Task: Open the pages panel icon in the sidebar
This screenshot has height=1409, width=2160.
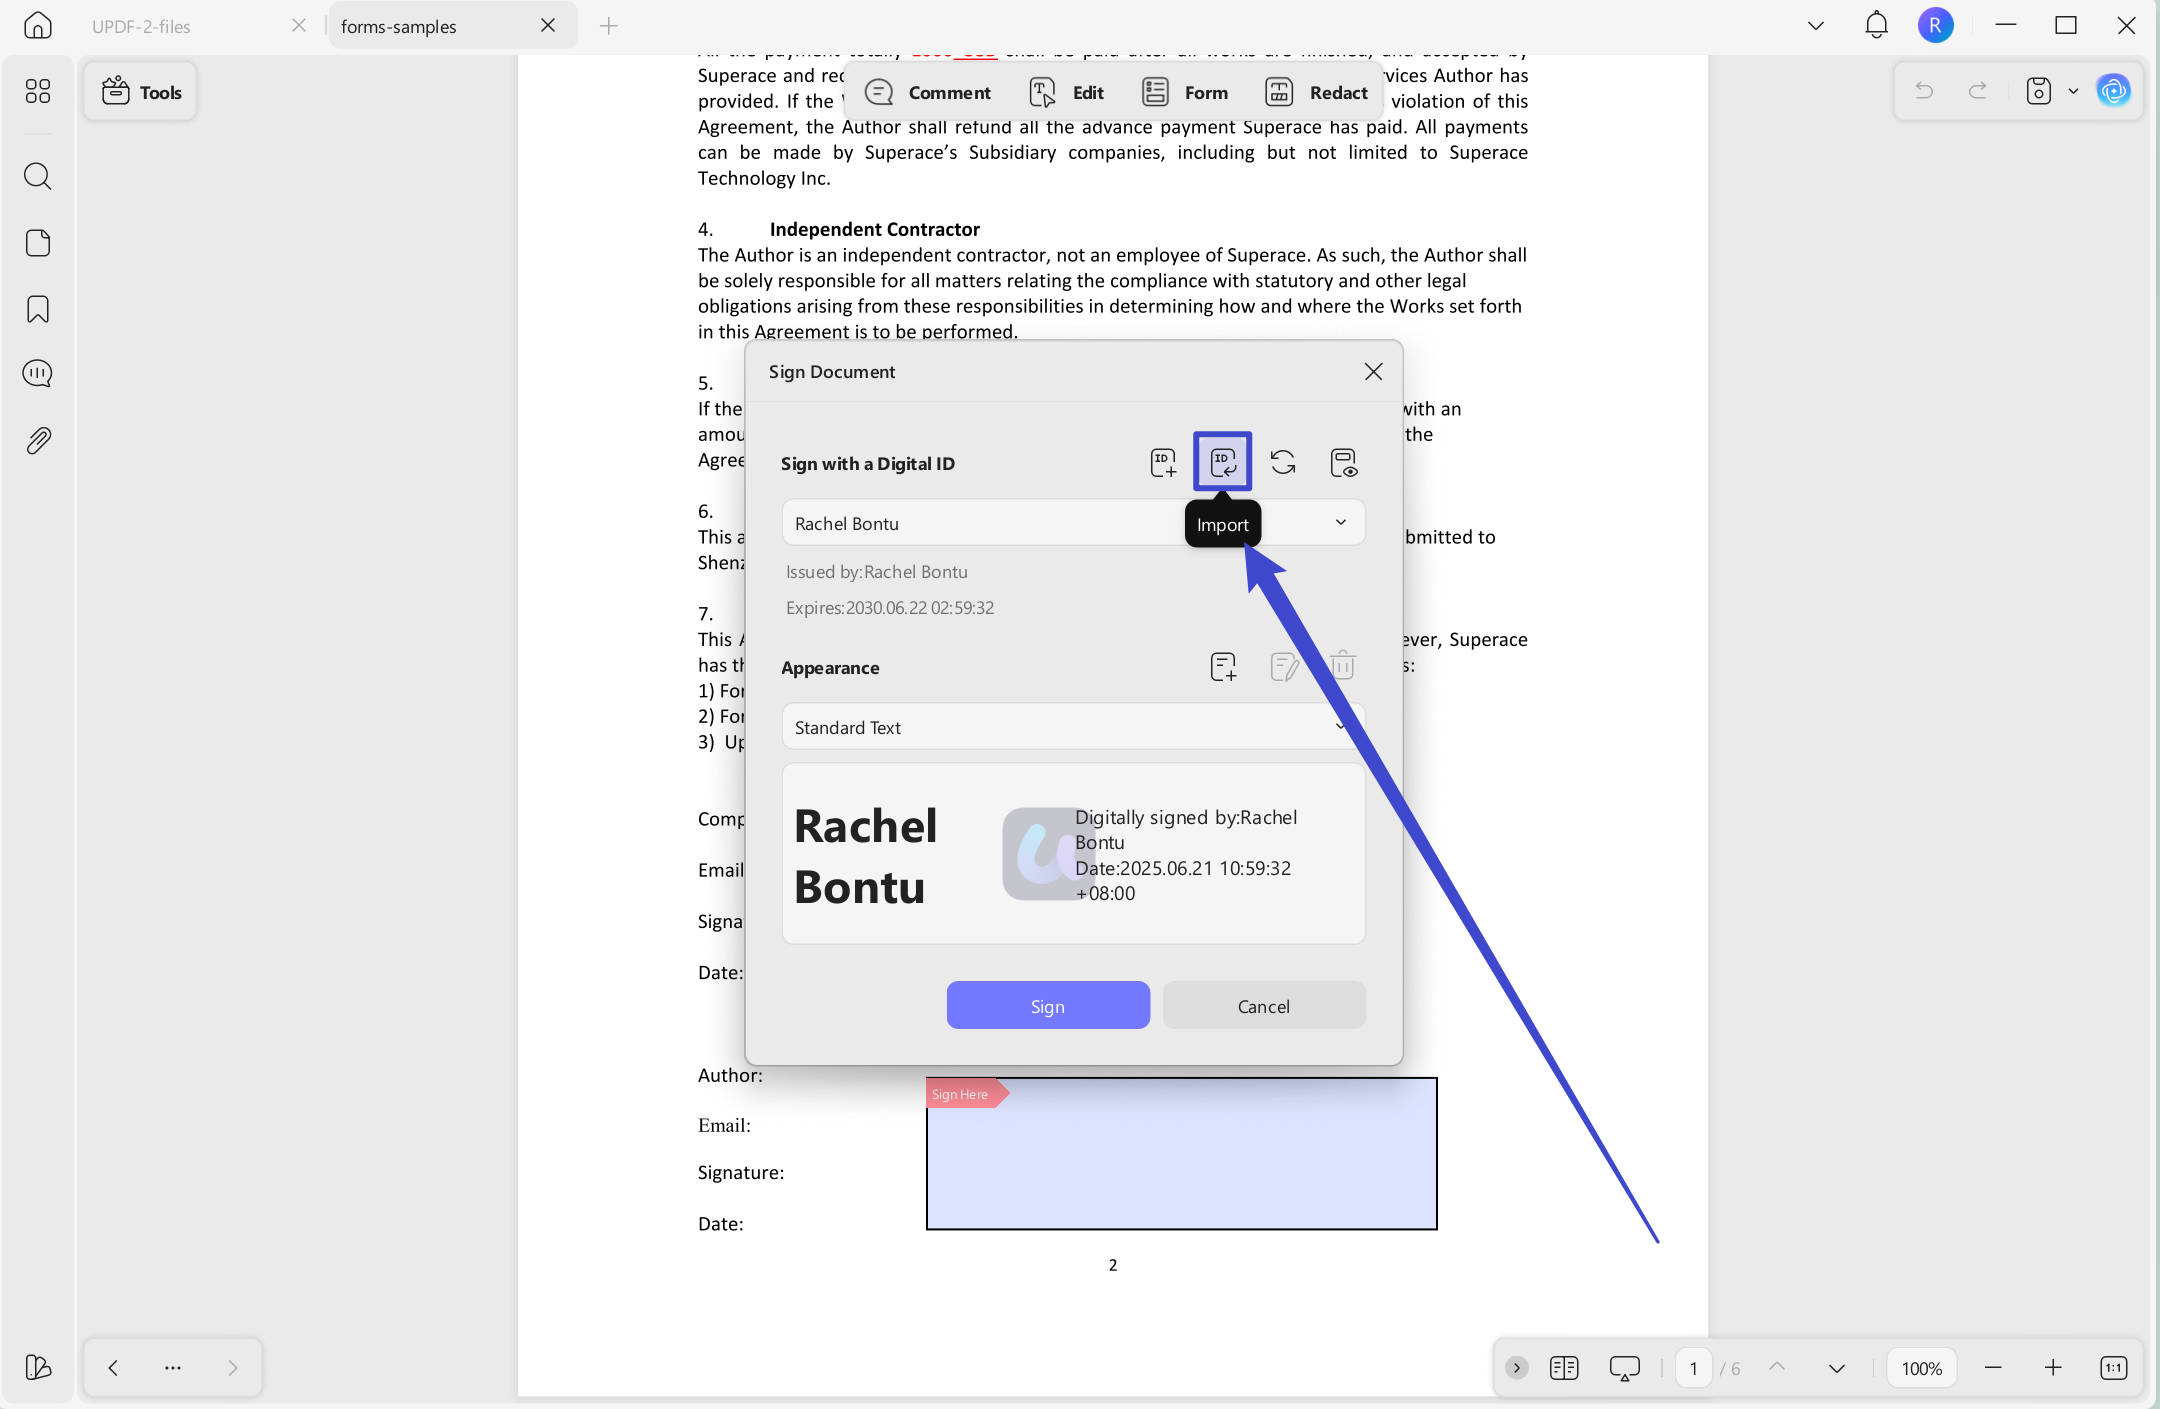Action: pos(38,243)
